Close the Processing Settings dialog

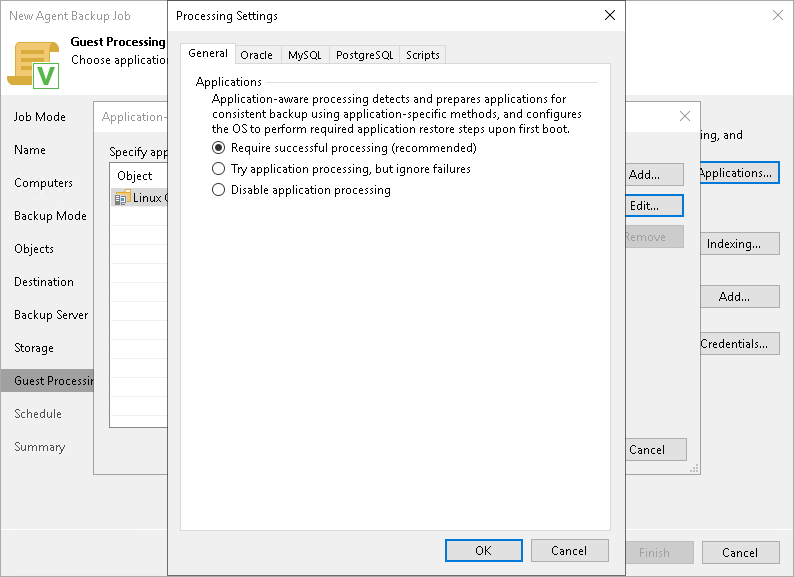610,15
